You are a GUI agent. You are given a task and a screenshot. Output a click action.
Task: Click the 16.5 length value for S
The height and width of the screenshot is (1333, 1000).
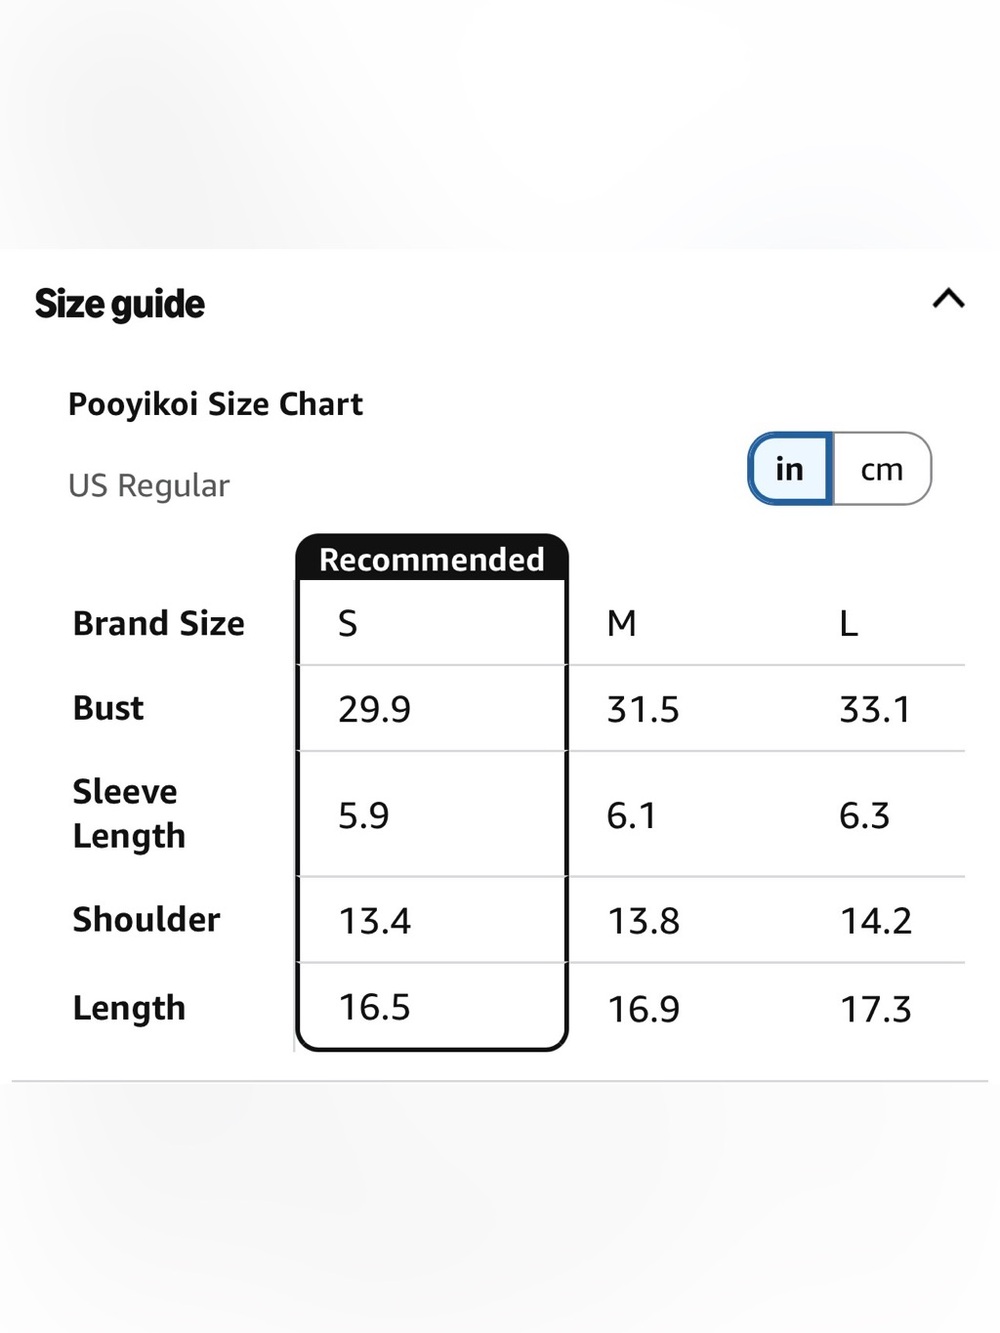[374, 1007]
